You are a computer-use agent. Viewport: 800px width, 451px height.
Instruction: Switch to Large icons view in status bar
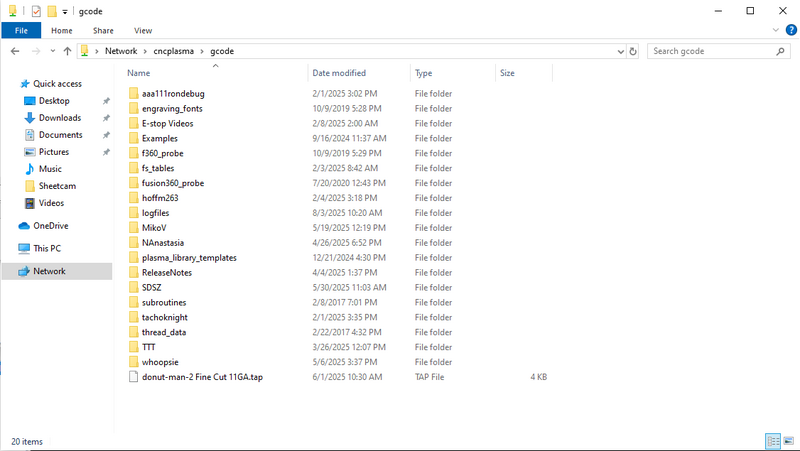787,441
